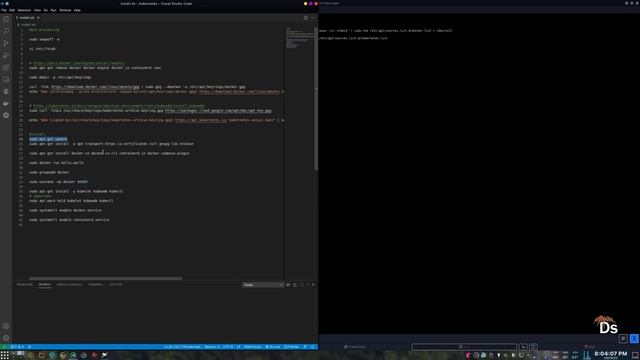
Task: Open the Explorer view in activity bar
Action: [6, 19]
